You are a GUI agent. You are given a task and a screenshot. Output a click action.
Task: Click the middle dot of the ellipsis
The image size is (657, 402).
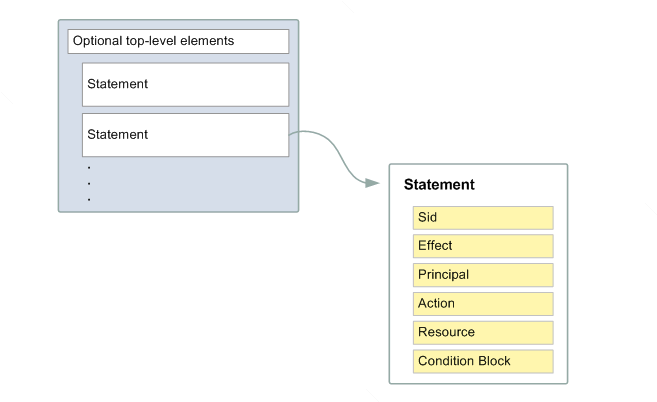(89, 183)
